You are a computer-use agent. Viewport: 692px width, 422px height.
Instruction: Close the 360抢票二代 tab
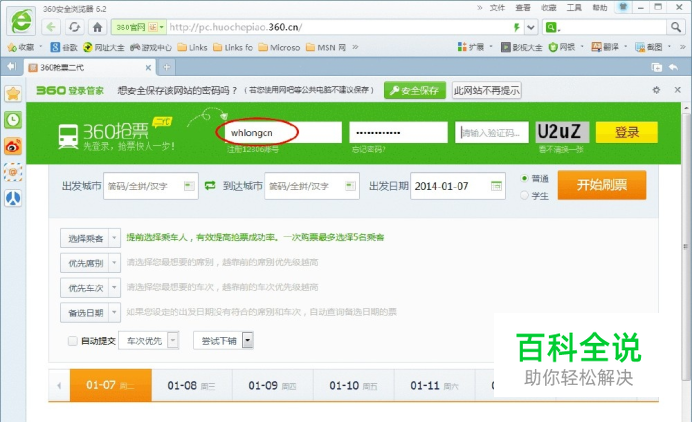click(148, 68)
